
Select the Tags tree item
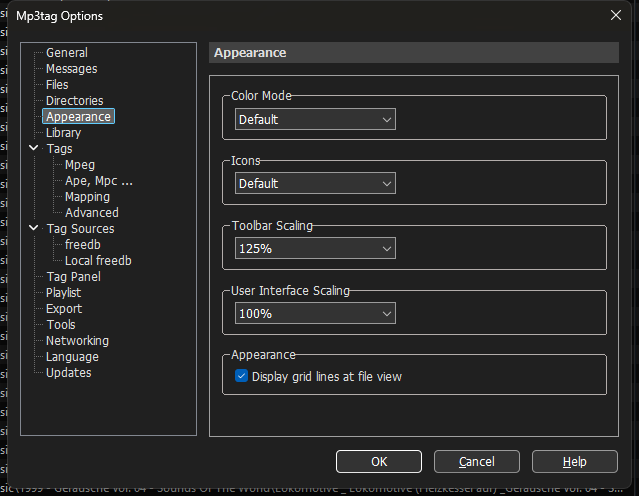(x=59, y=148)
